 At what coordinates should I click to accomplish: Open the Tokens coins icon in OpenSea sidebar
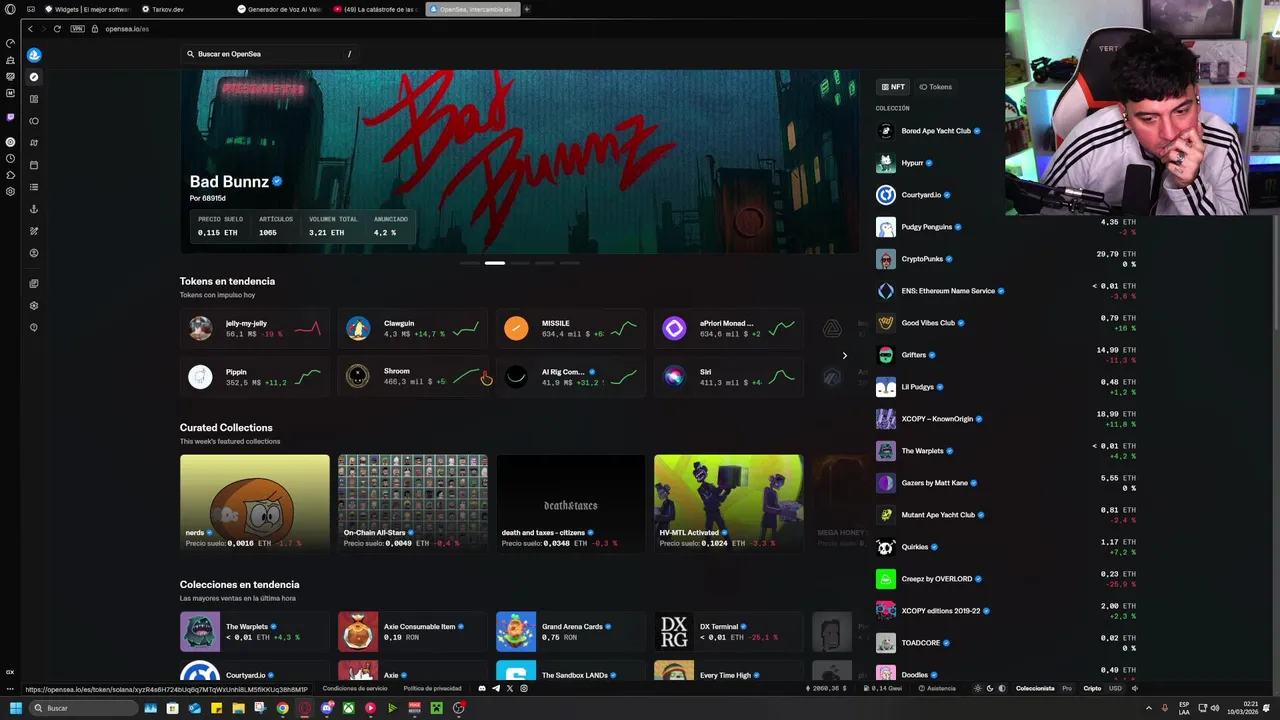click(x=34, y=121)
